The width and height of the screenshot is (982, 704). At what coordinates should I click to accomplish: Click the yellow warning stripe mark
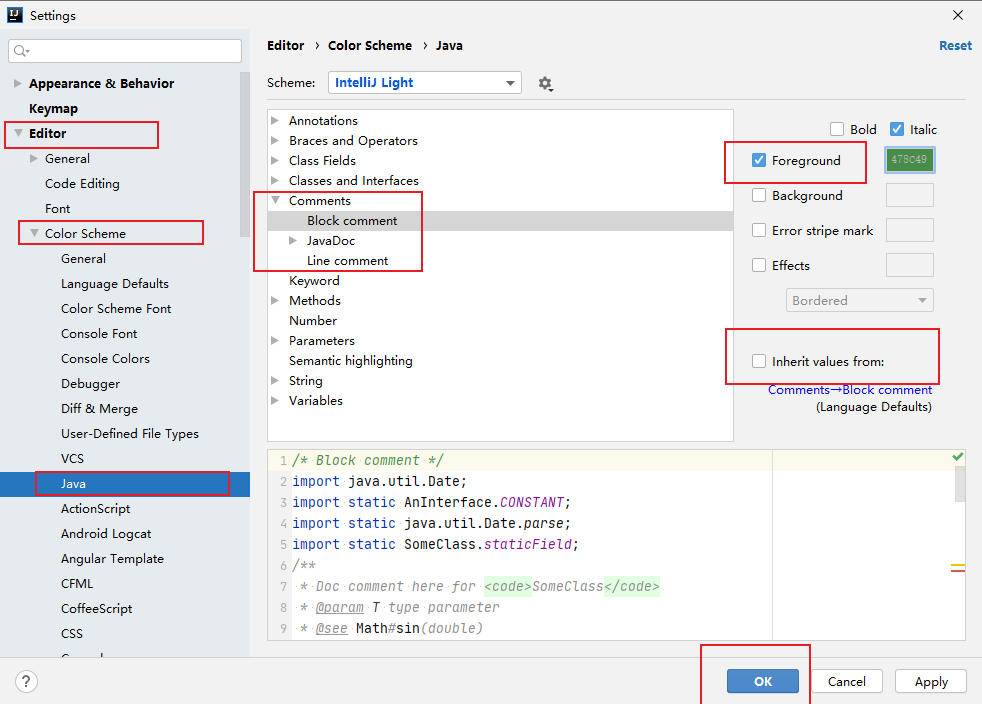click(958, 568)
